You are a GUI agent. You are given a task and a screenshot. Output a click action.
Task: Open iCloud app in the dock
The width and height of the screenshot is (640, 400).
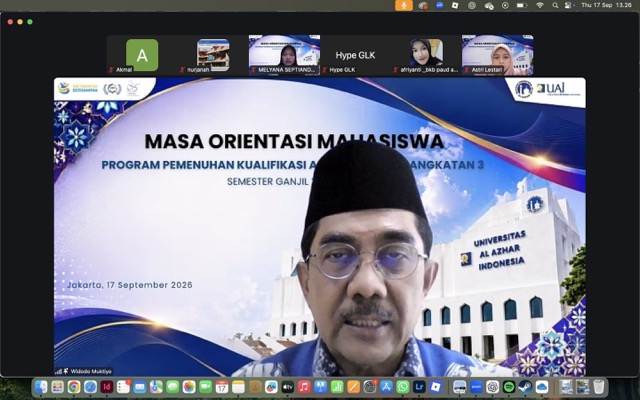pos(542,387)
